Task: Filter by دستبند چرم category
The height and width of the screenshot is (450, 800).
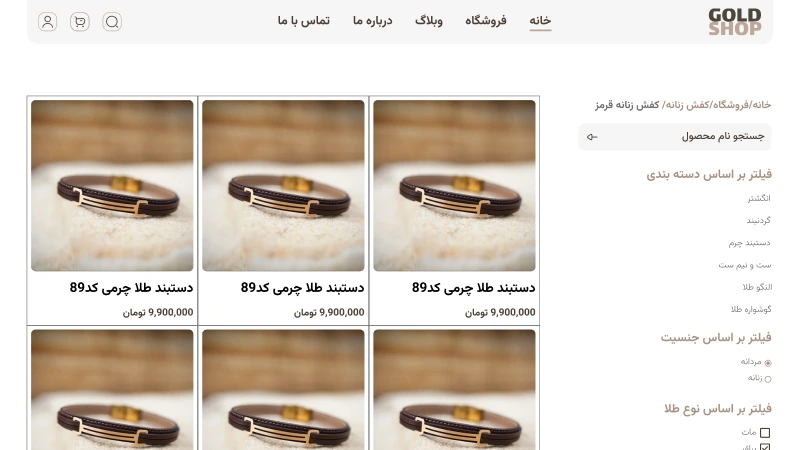Action: tap(749, 243)
